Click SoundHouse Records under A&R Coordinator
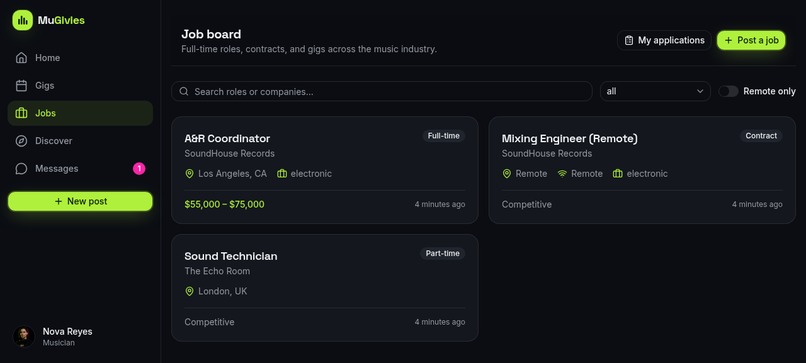 point(230,154)
